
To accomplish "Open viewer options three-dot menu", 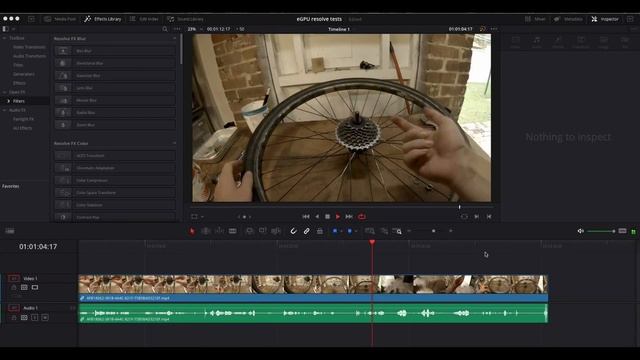I will [494, 29].
